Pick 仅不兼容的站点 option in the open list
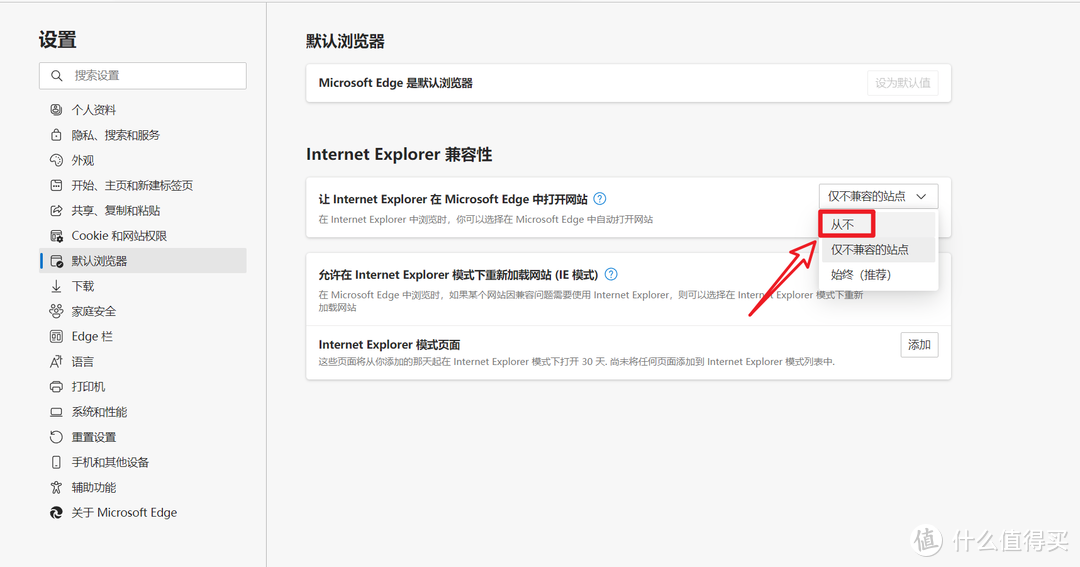This screenshot has height=567, width=1080. (x=869, y=250)
